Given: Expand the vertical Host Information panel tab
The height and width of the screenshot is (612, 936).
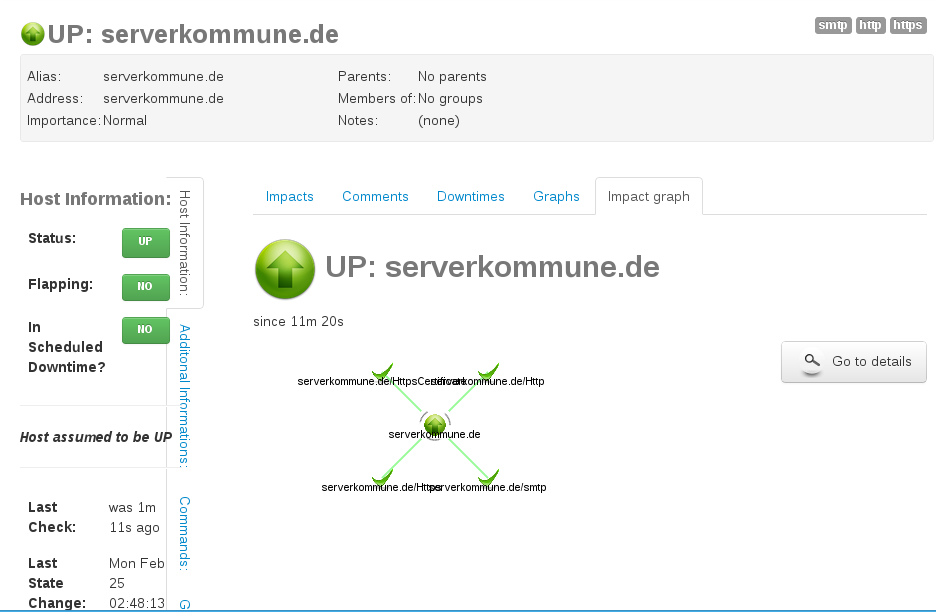Looking at the screenshot, I should pos(184,242).
